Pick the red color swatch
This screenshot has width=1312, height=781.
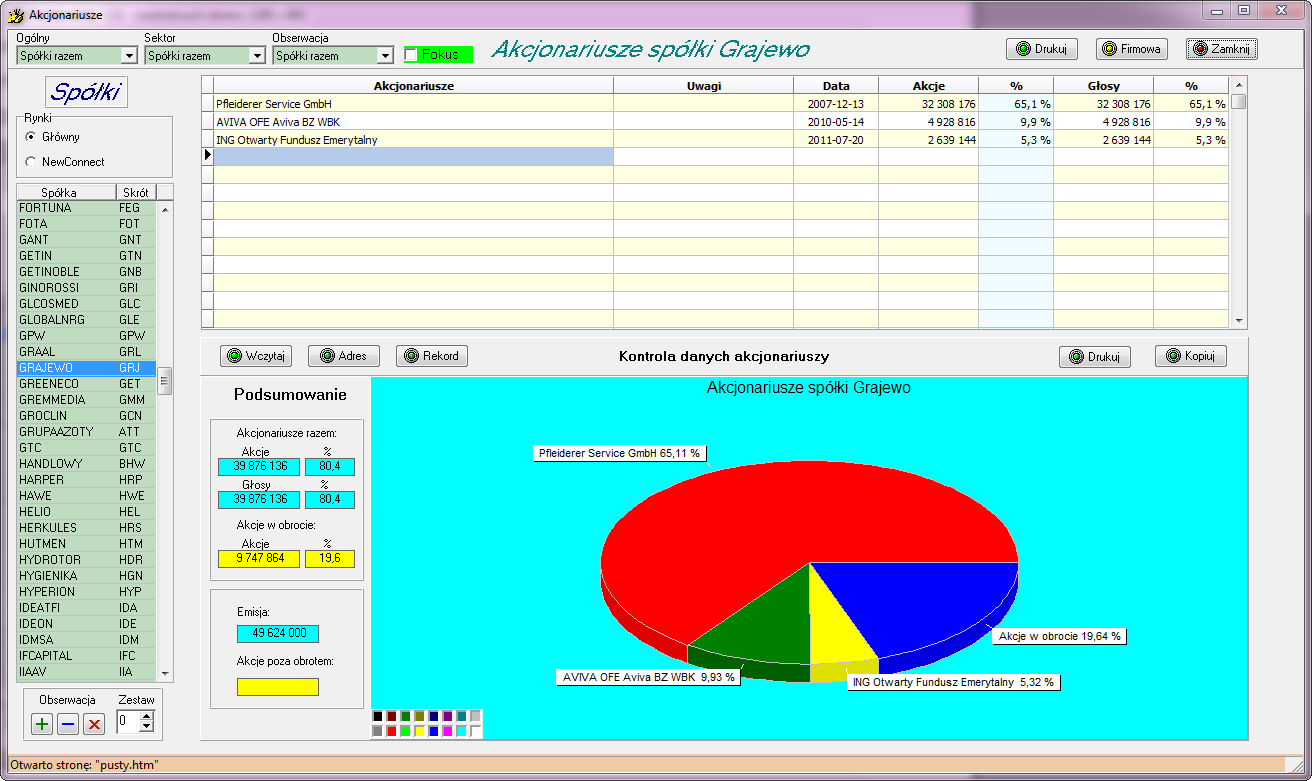click(392, 731)
